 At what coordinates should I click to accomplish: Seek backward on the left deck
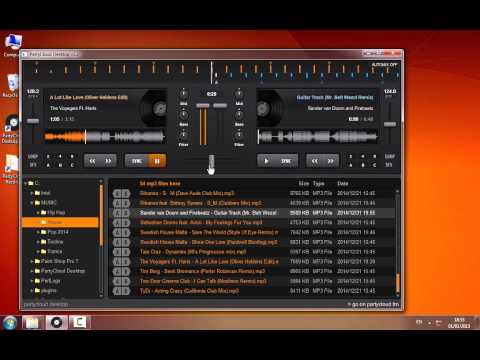click(92, 161)
